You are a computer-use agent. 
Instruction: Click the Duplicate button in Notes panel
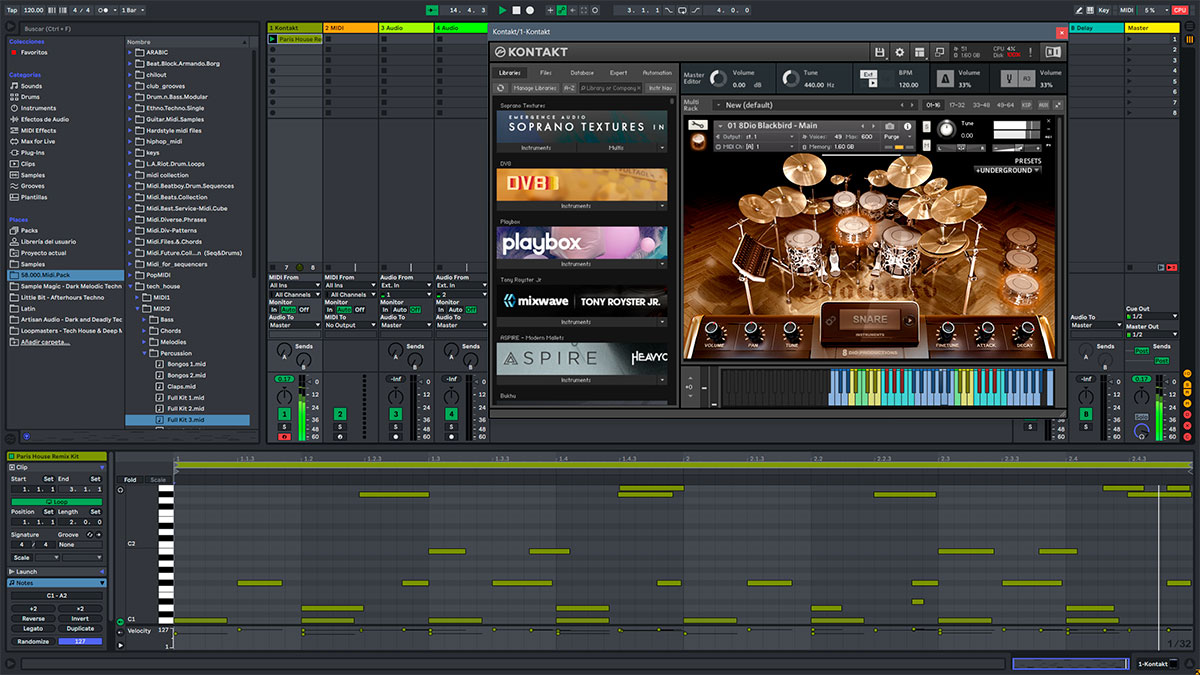(80, 629)
